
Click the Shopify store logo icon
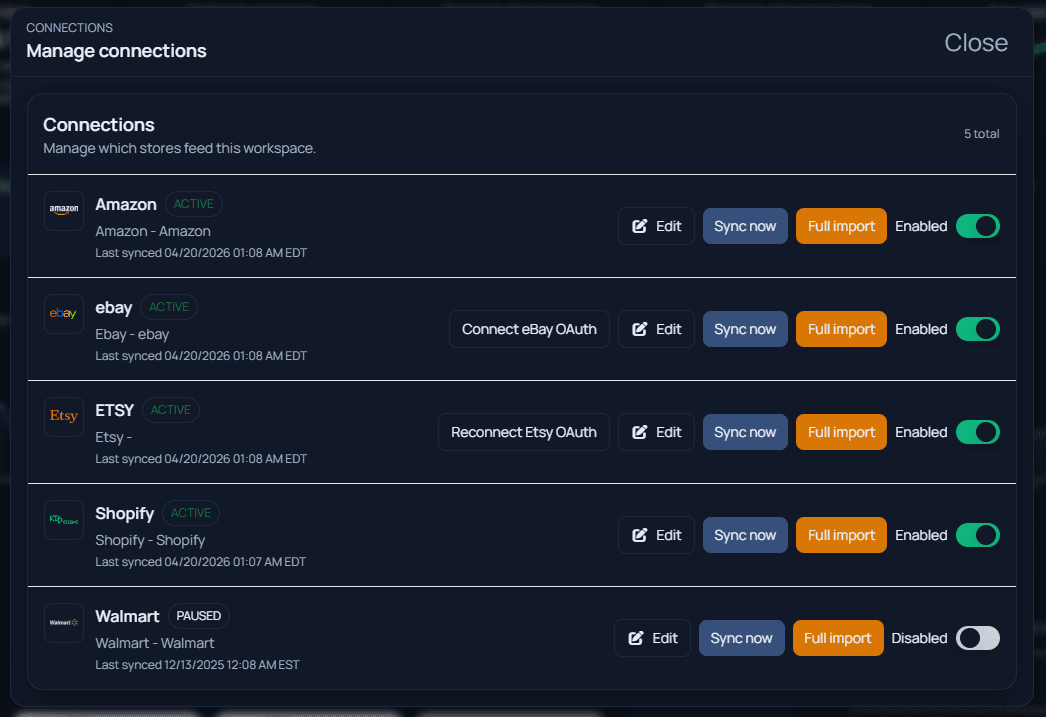coord(64,520)
